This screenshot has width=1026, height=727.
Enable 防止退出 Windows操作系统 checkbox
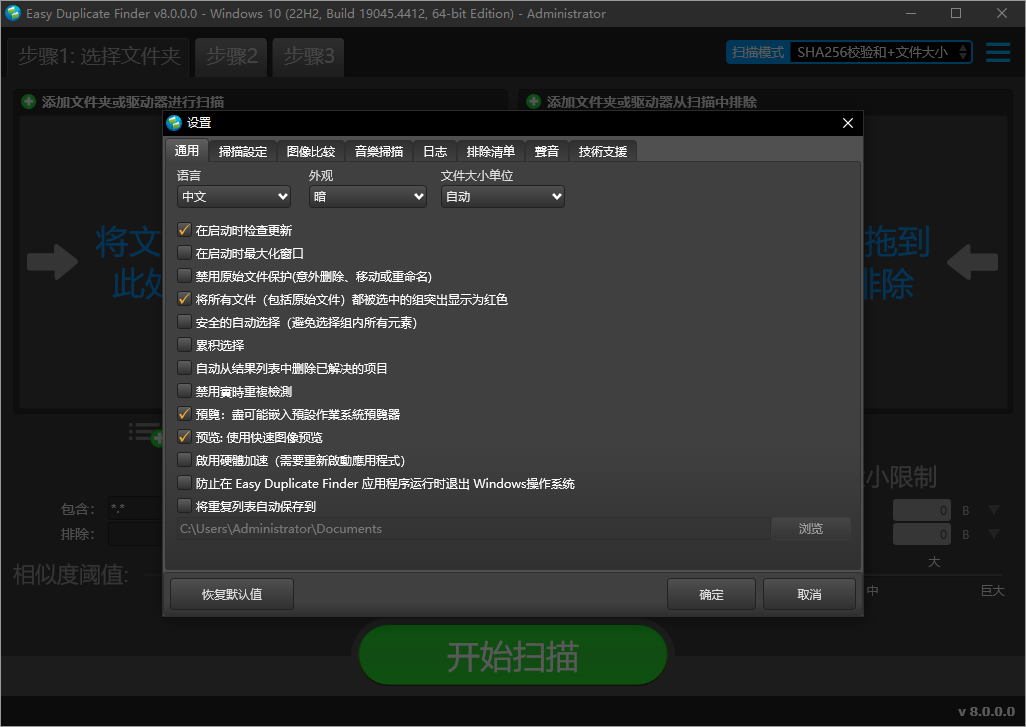pos(185,483)
